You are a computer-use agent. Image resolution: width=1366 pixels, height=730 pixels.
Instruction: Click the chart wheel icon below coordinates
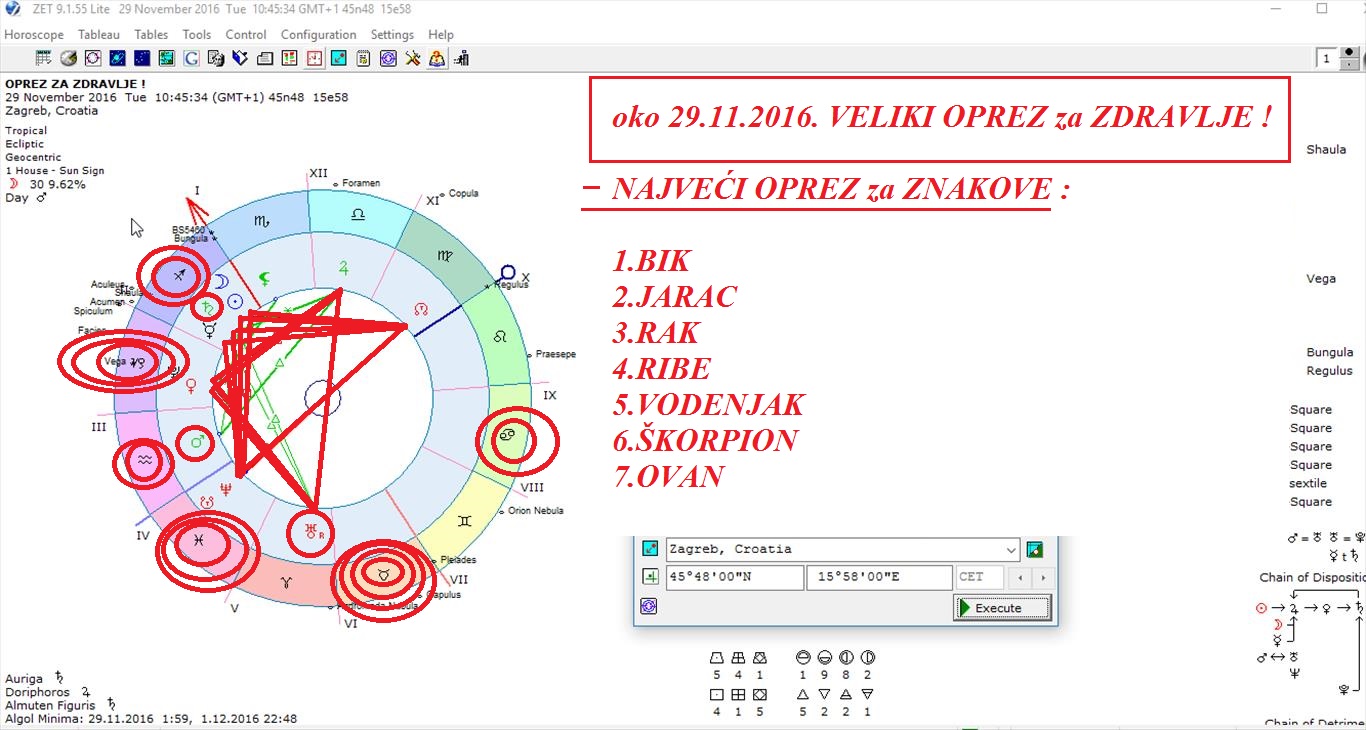tap(649, 606)
